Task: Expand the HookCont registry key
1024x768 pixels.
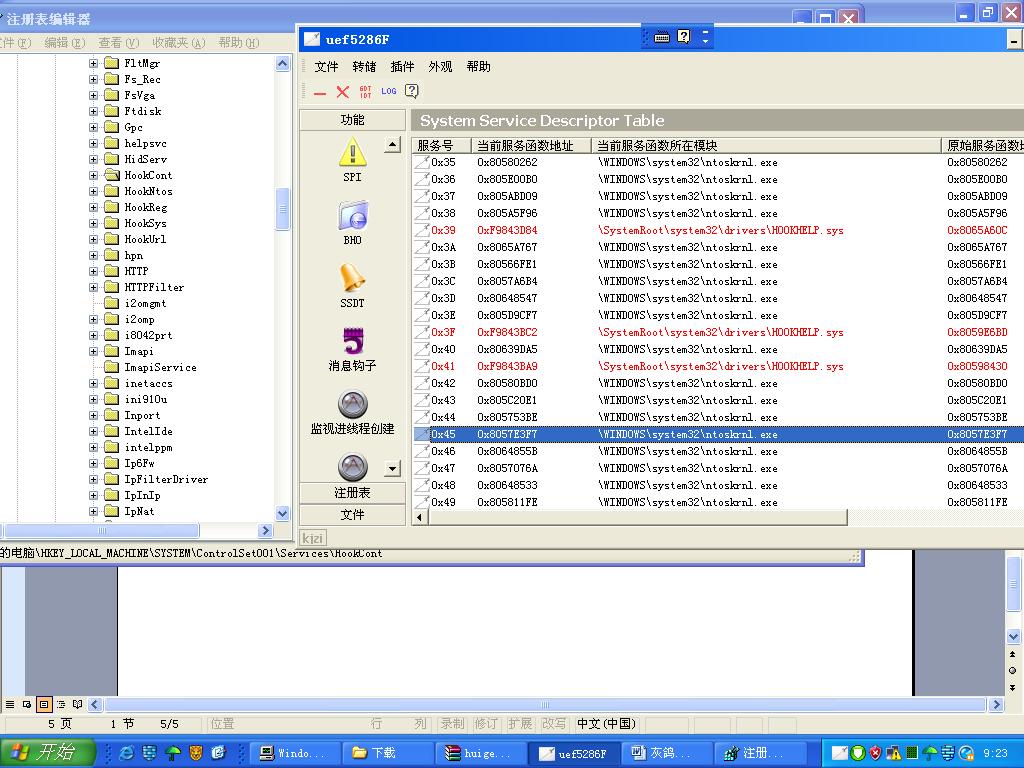Action: click(x=94, y=175)
